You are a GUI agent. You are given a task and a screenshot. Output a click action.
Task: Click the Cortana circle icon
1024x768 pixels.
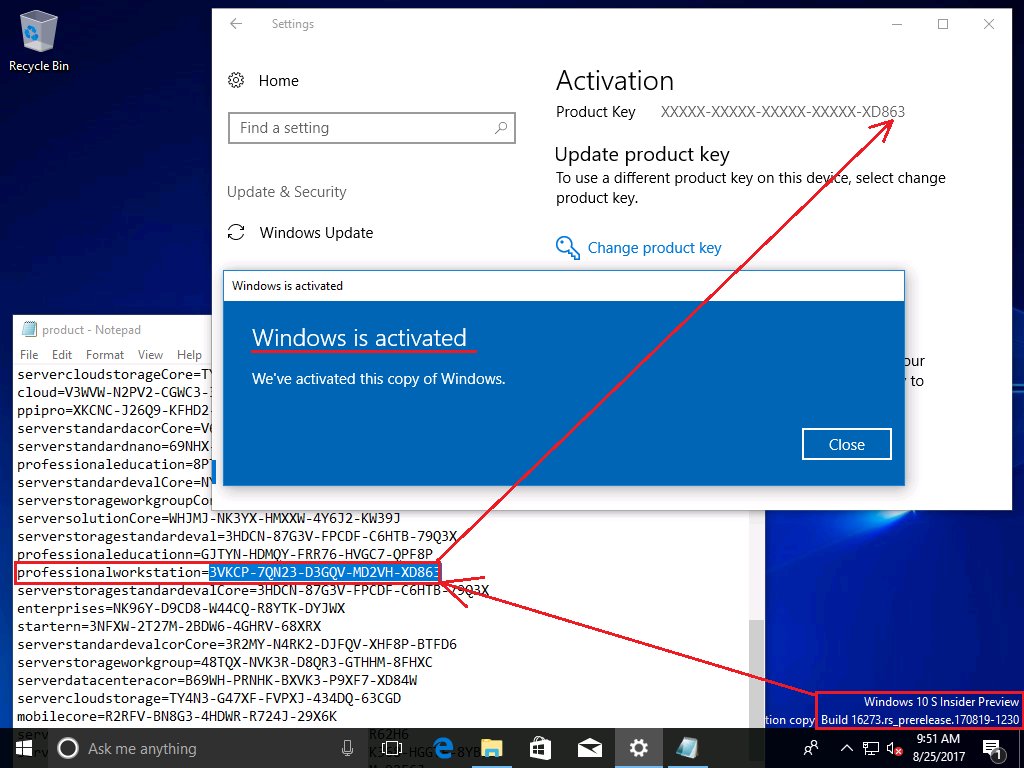pos(68,748)
